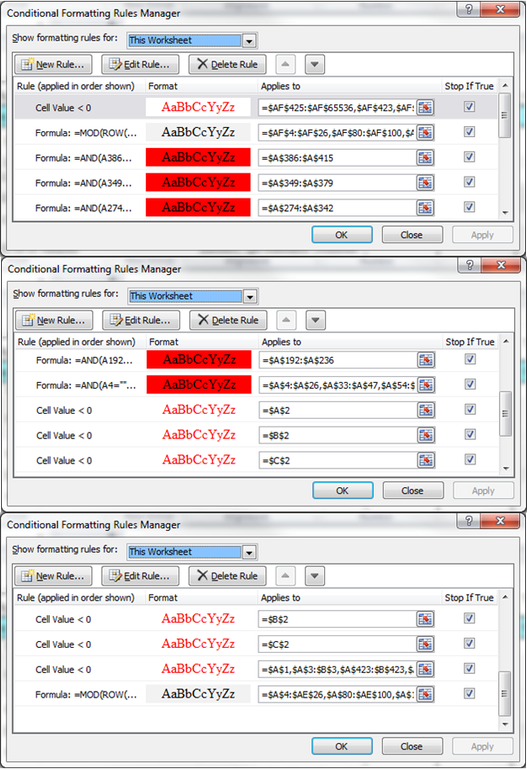
Task: Click Edit Rule in dialog listing A386 rule
Action: (140, 65)
